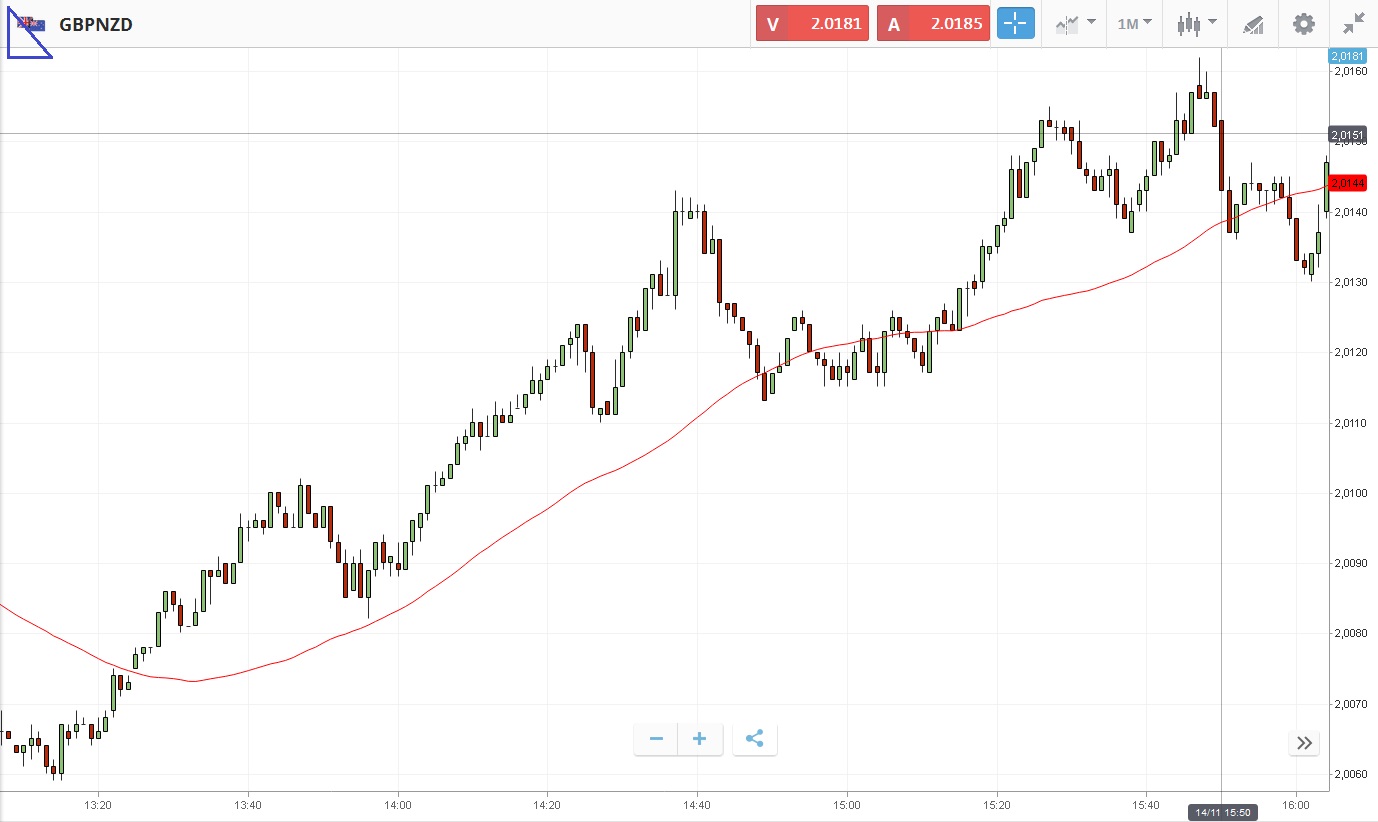This screenshot has width=1378, height=822.
Task: Click the GBPNZD flag icon
Action: (x=33, y=23)
